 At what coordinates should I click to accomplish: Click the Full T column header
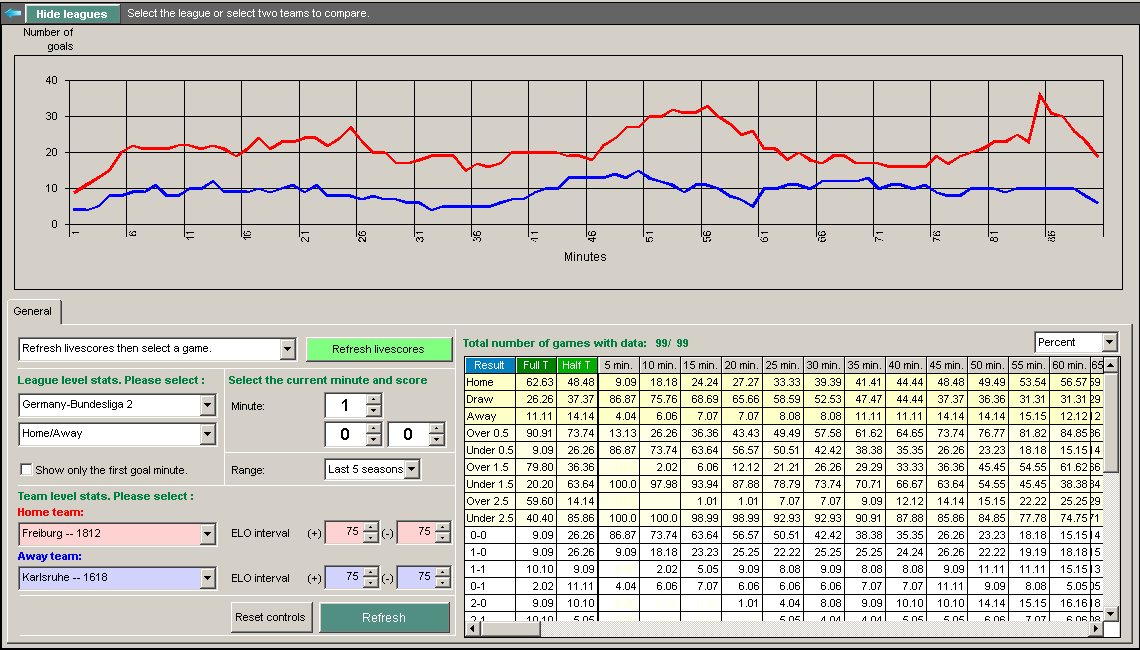coord(536,366)
